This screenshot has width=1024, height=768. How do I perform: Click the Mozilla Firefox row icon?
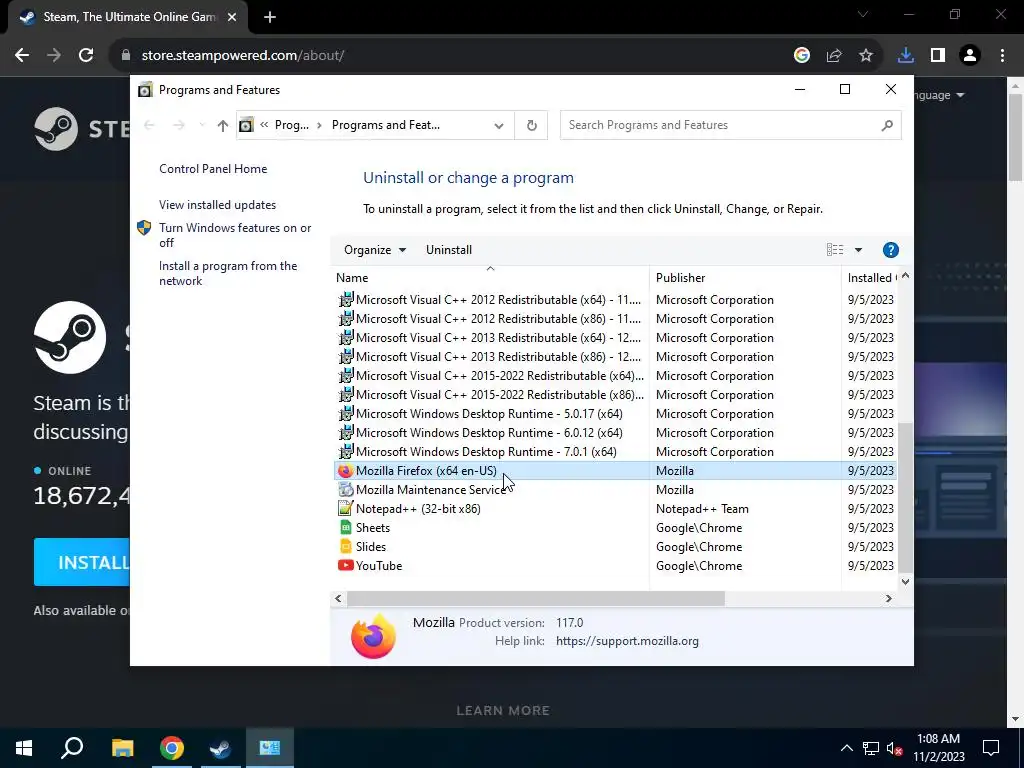tap(345, 471)
